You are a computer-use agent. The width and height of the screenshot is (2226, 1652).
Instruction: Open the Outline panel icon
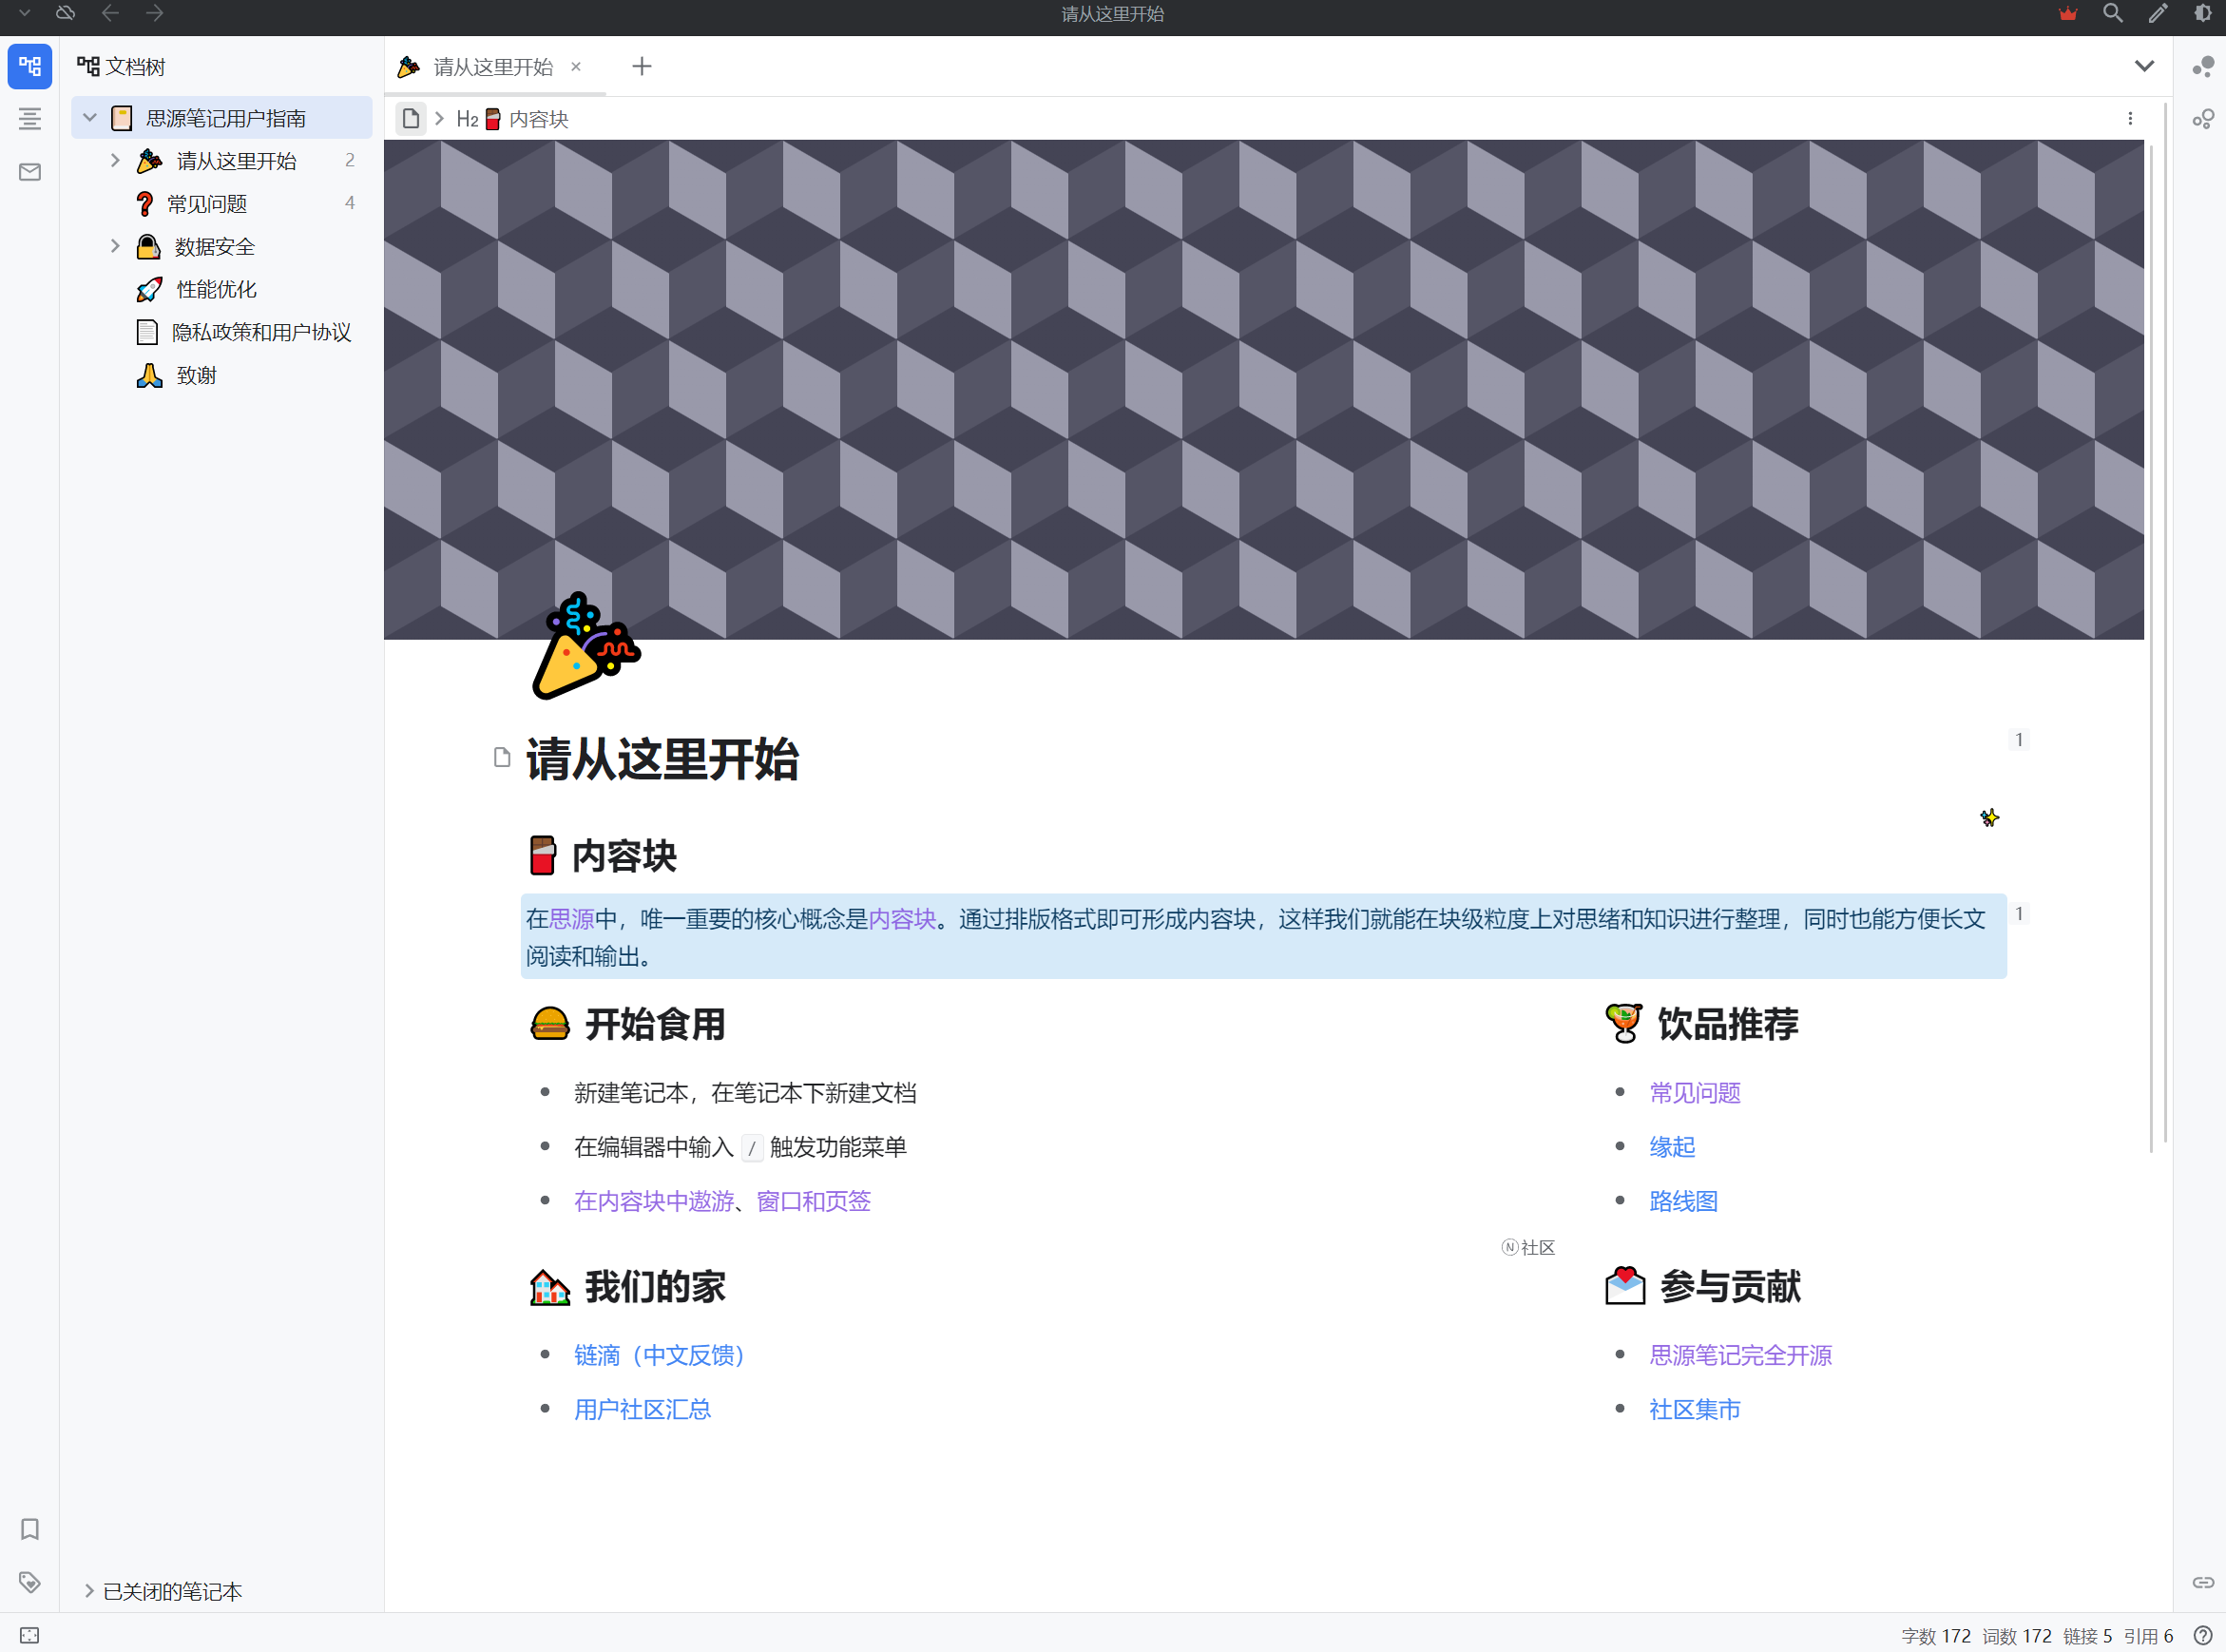click(x=30, y=119)
